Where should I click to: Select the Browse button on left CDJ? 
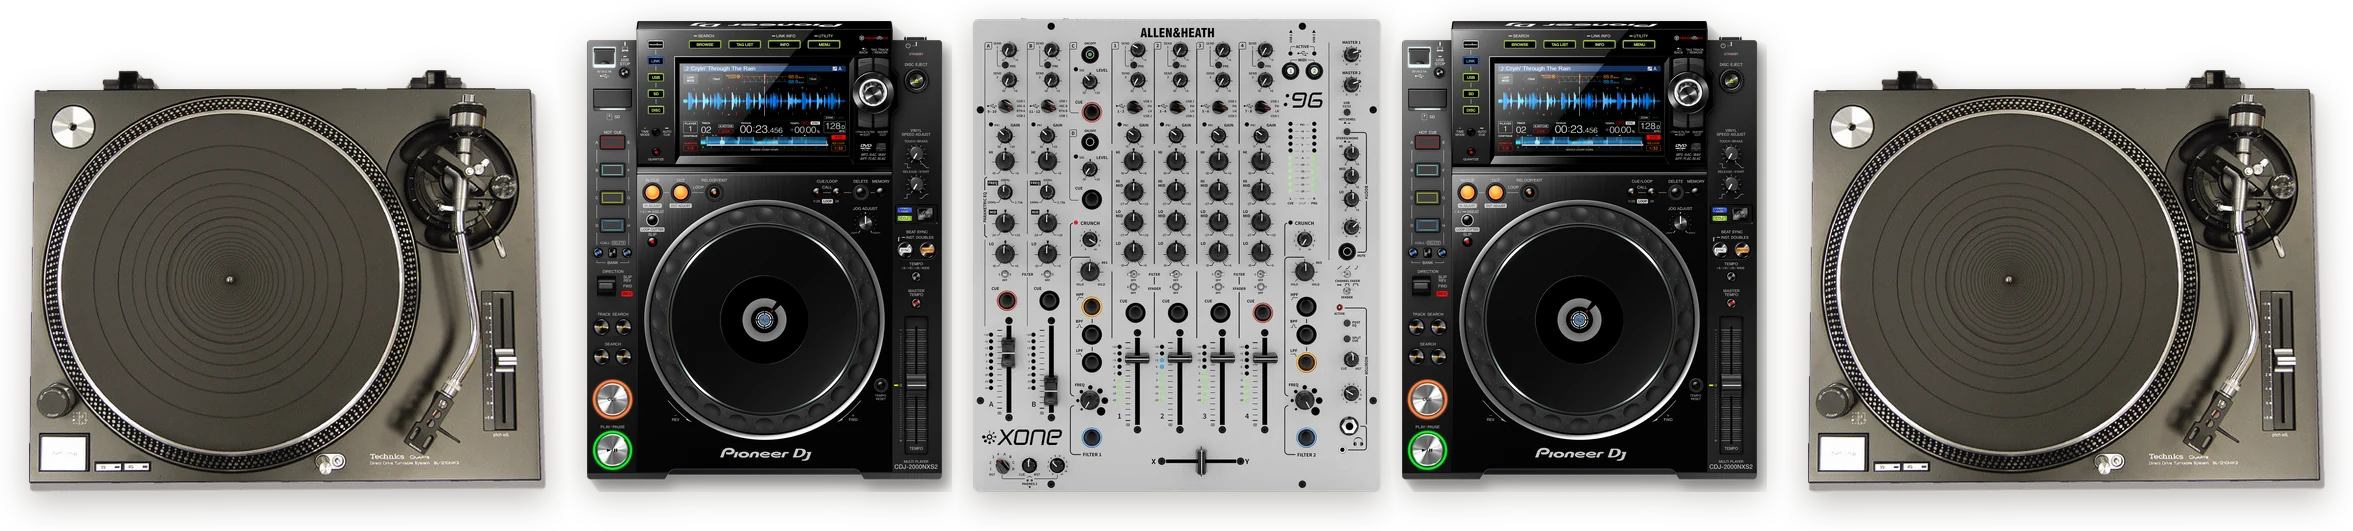(705, 44)
